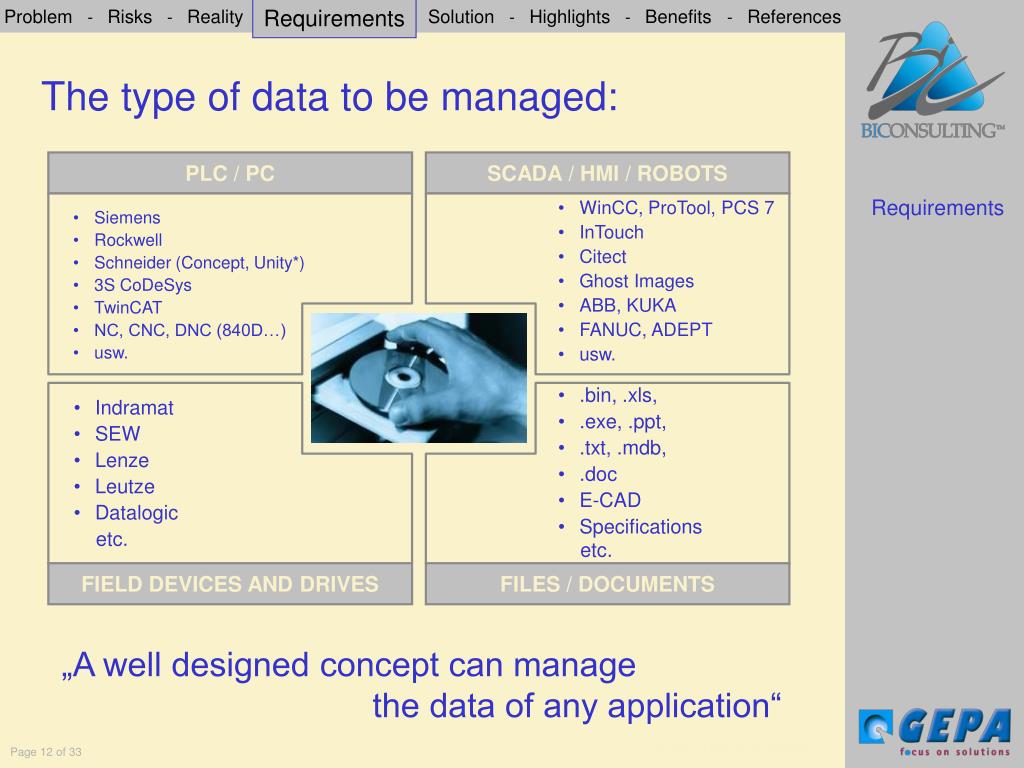Screen dimensions: 1024x768
Task: Select the Reality tab
Action: [215, 16]
